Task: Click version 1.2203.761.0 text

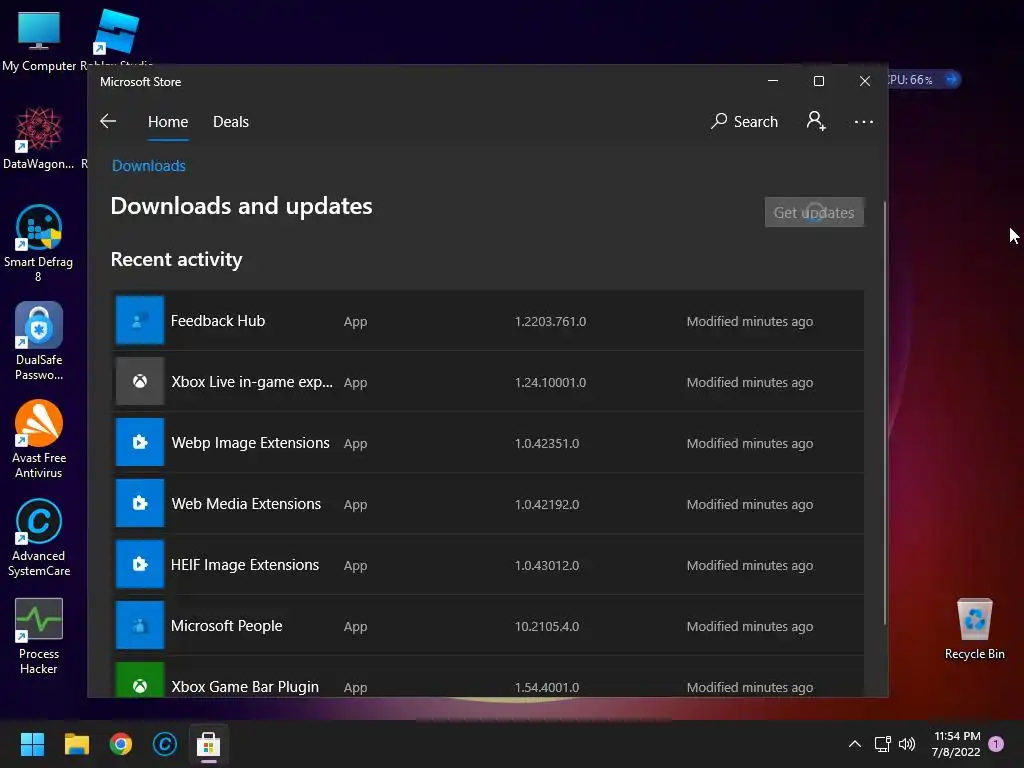Action: coord(551,321)
